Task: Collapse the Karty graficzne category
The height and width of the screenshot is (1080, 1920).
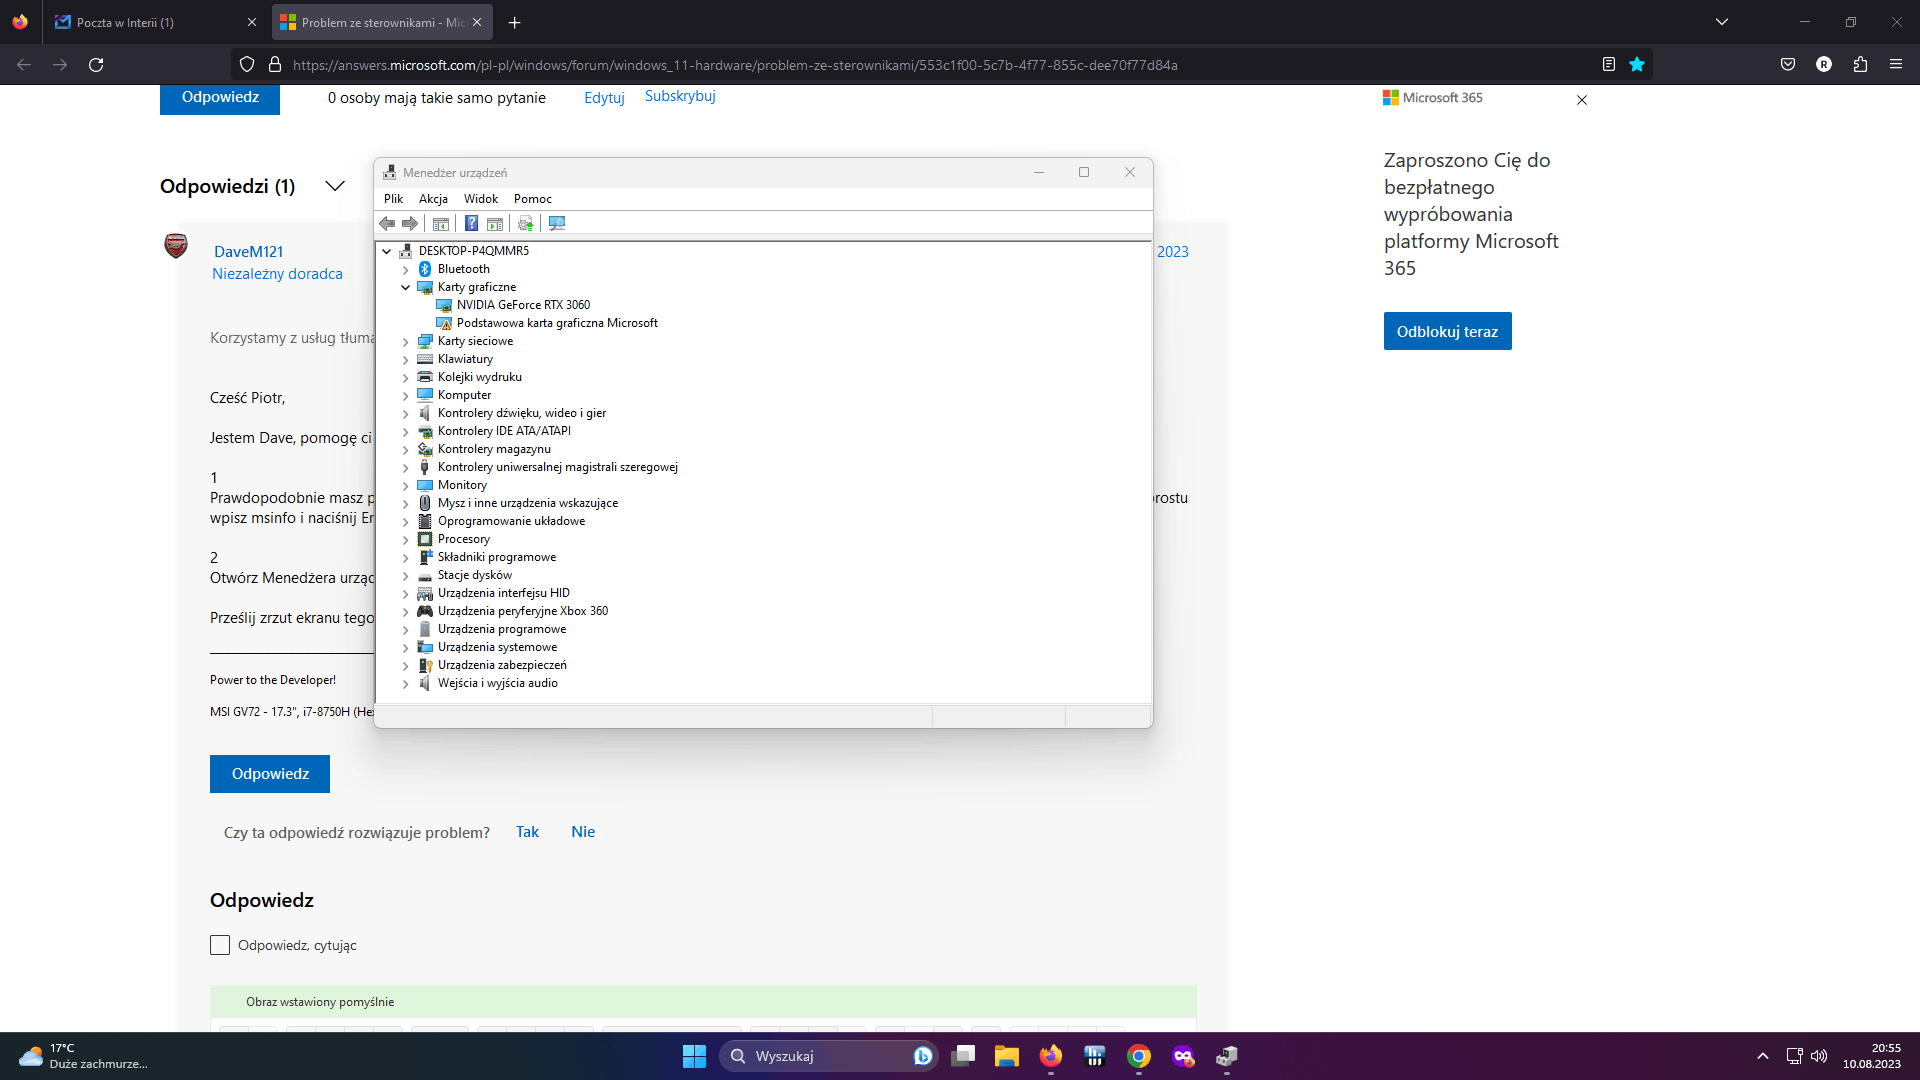Action: pos(406,287)
